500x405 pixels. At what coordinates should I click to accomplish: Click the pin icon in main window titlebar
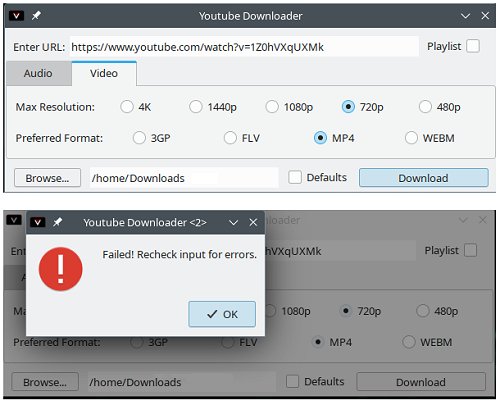tap(36, 15)
